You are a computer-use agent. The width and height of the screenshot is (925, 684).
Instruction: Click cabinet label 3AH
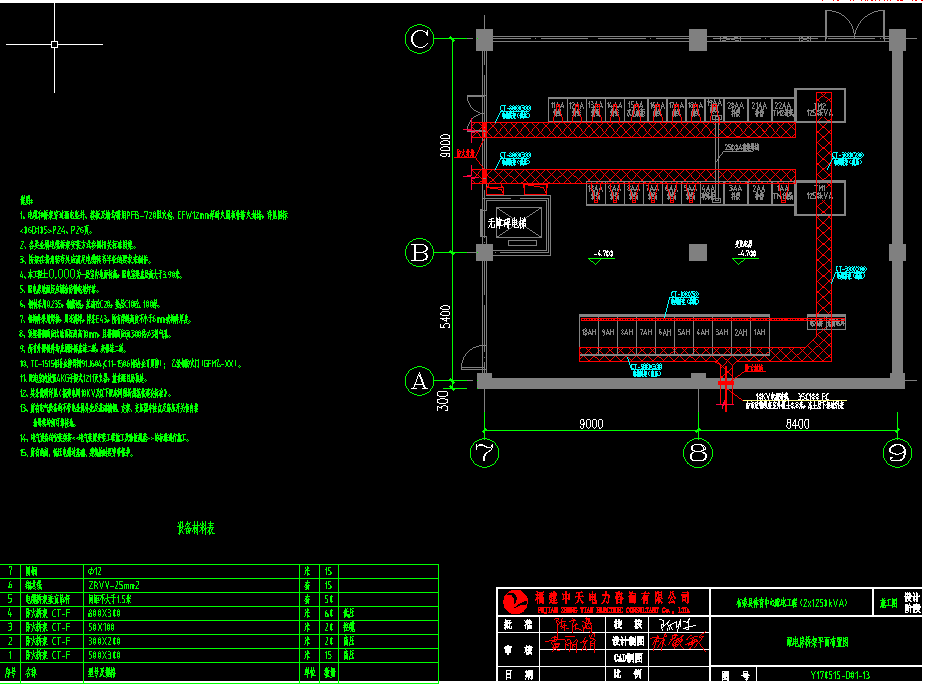(721, 332)
